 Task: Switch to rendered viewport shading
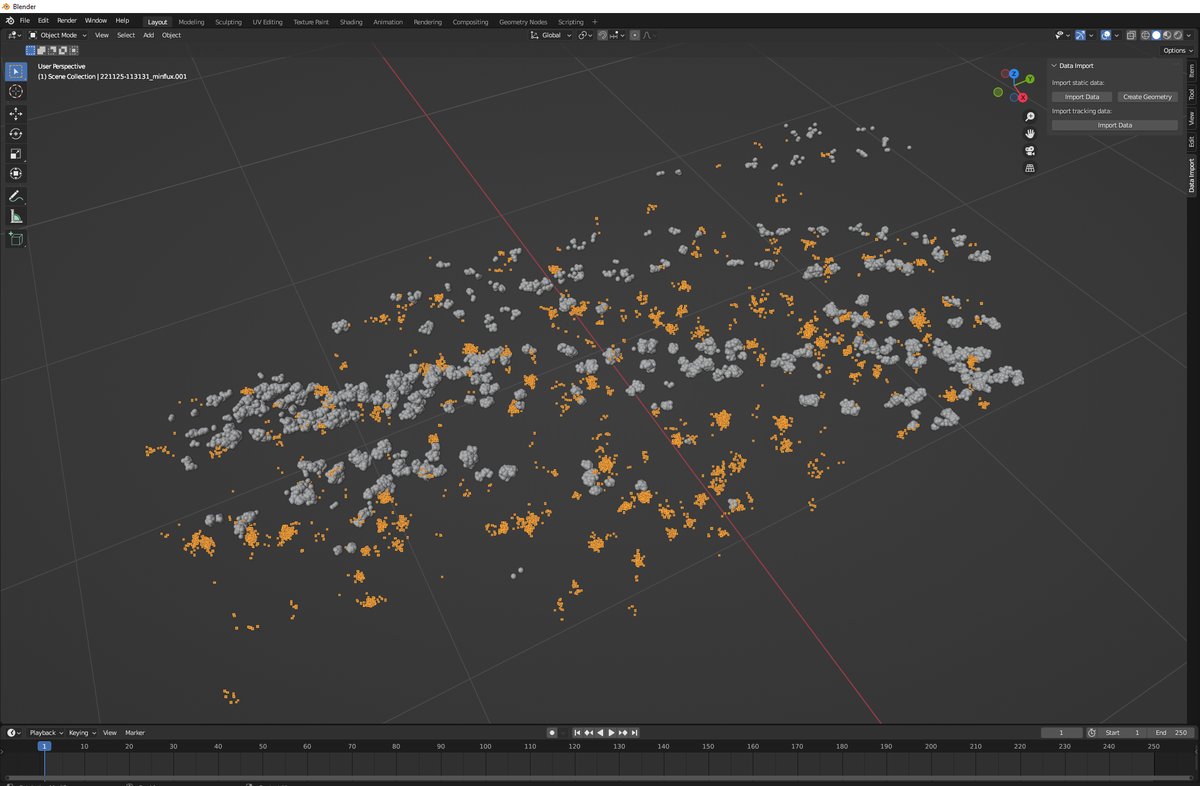[1178, 35]
